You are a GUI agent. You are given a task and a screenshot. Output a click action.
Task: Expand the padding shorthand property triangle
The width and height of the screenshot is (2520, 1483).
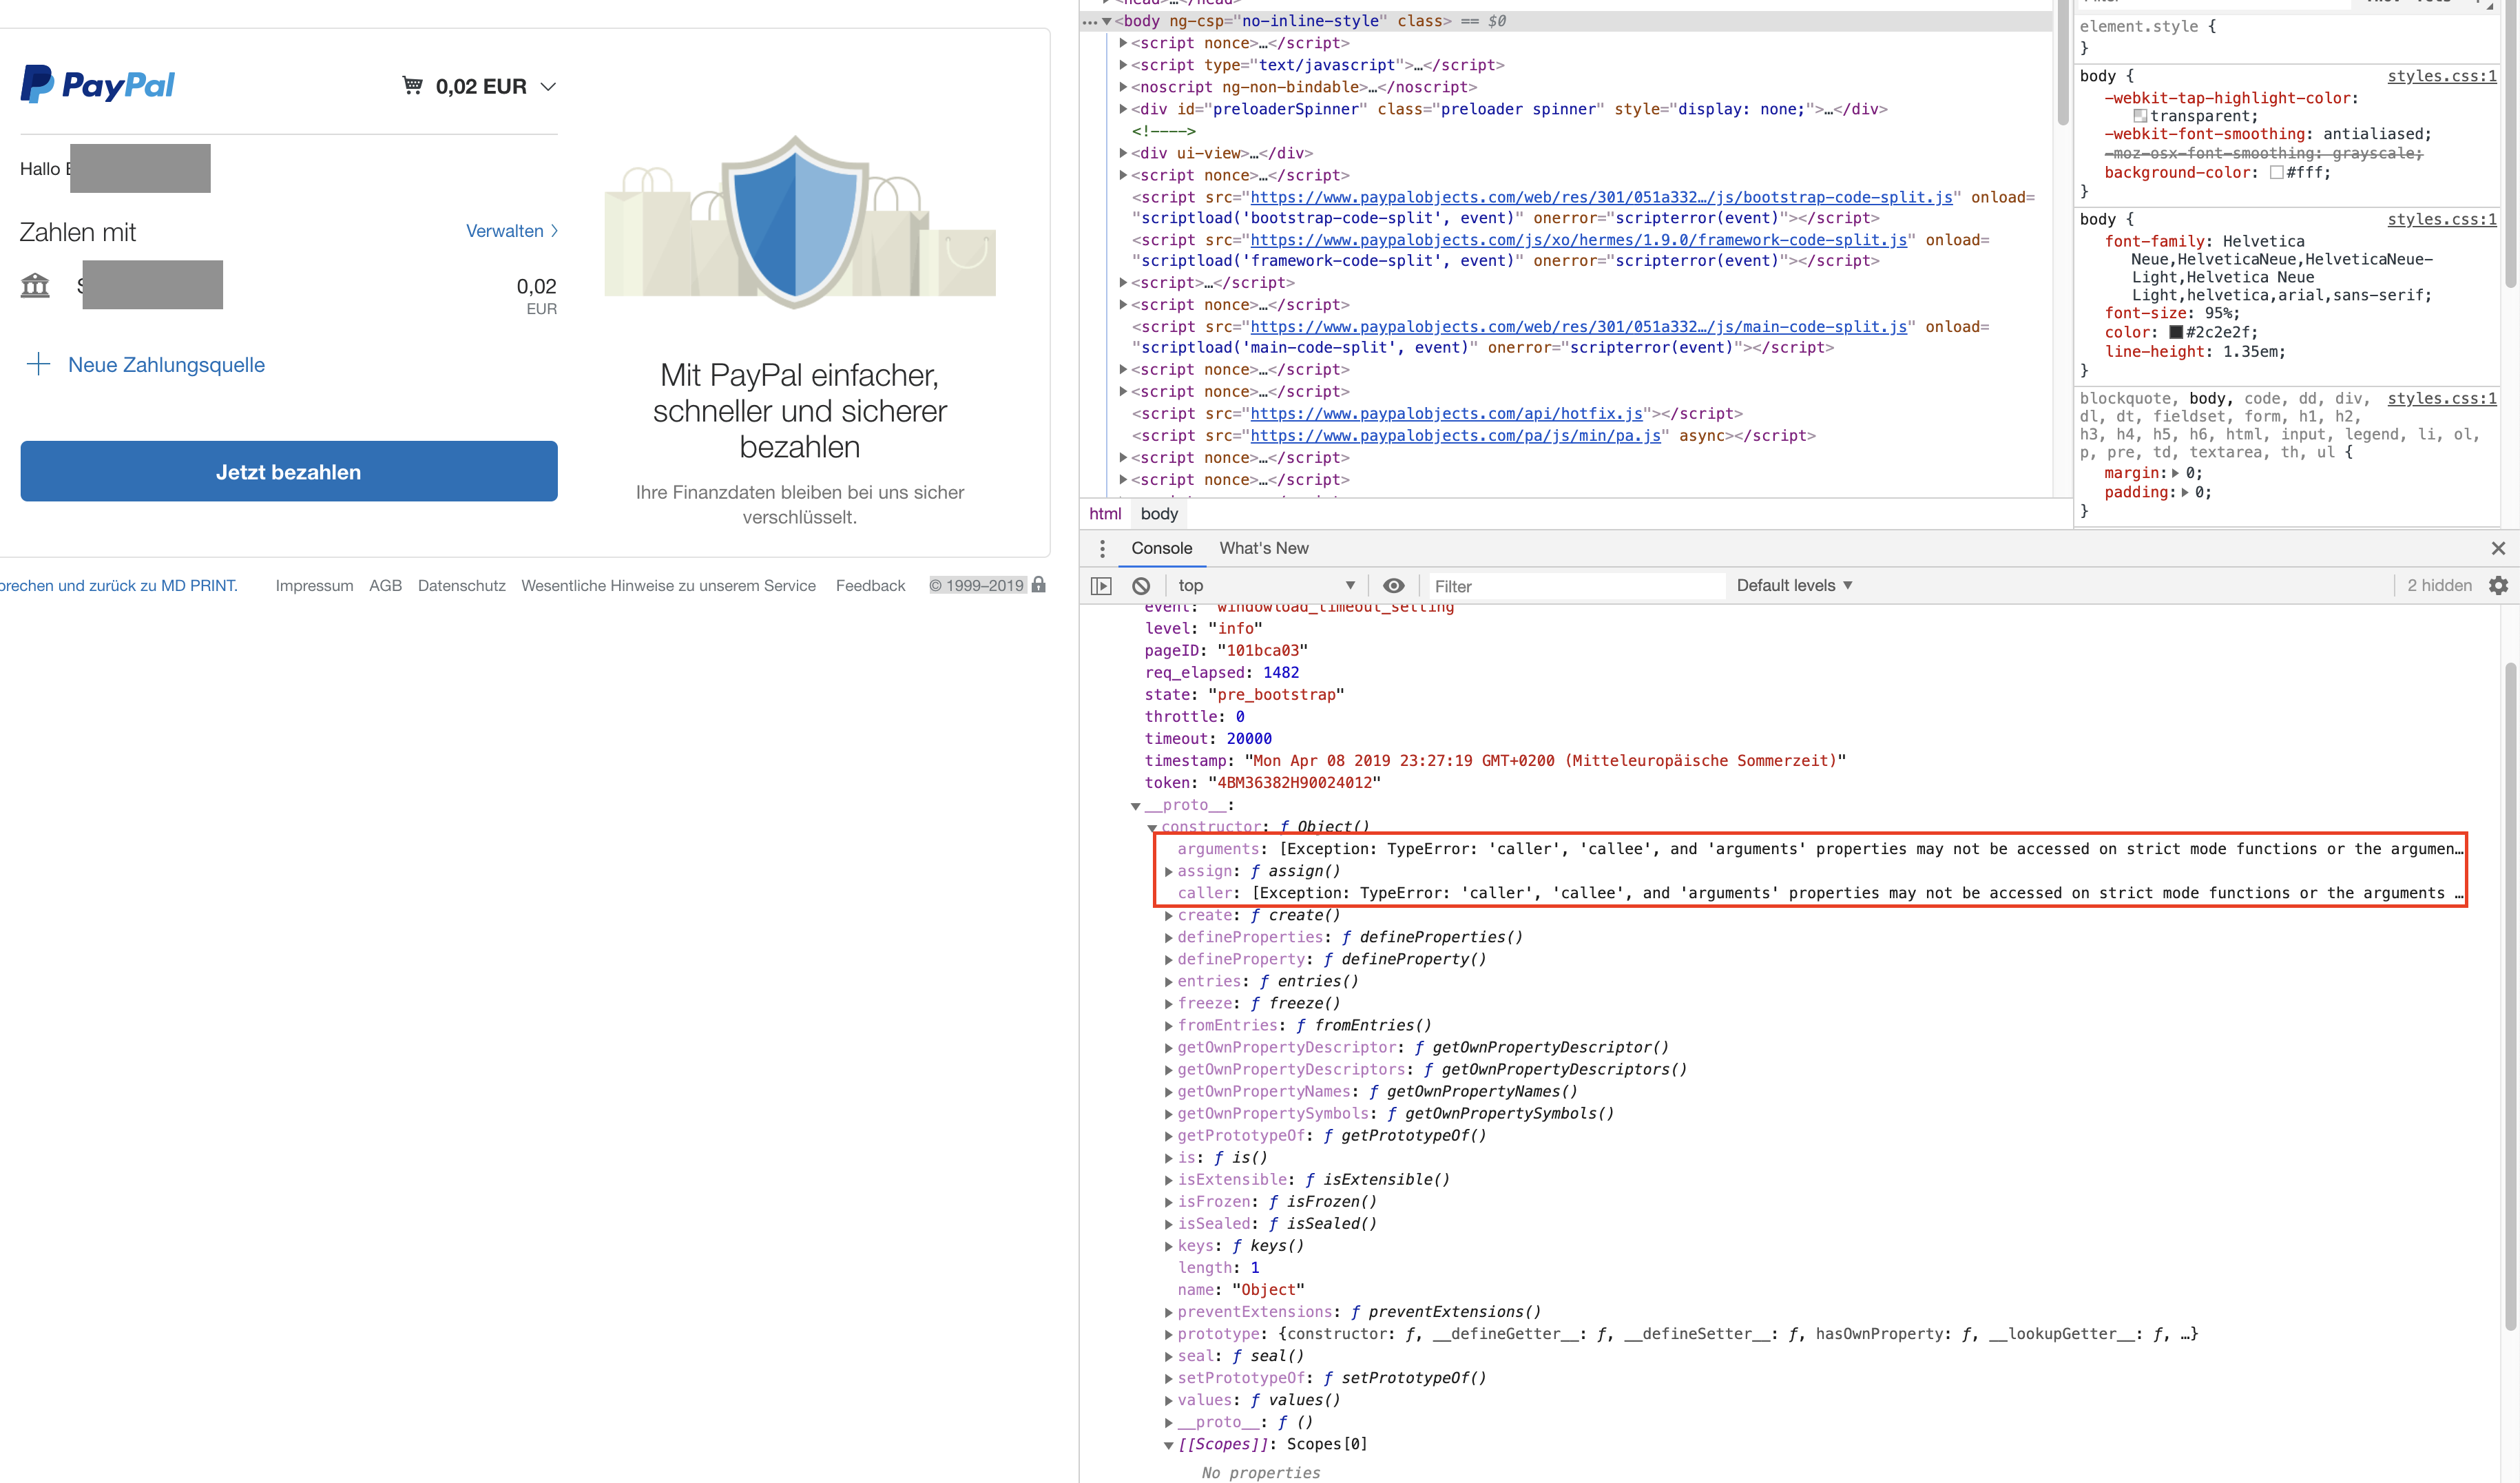tap(2184, 492)
